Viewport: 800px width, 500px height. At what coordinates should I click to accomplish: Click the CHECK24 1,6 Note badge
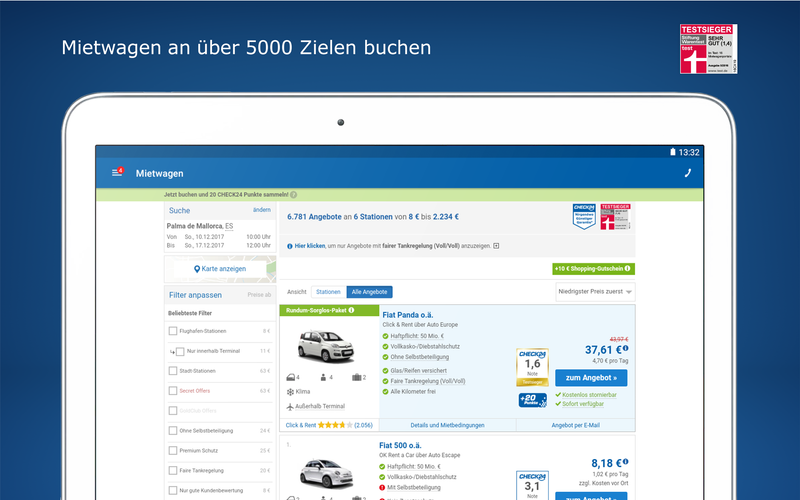(x=532, y=367)
